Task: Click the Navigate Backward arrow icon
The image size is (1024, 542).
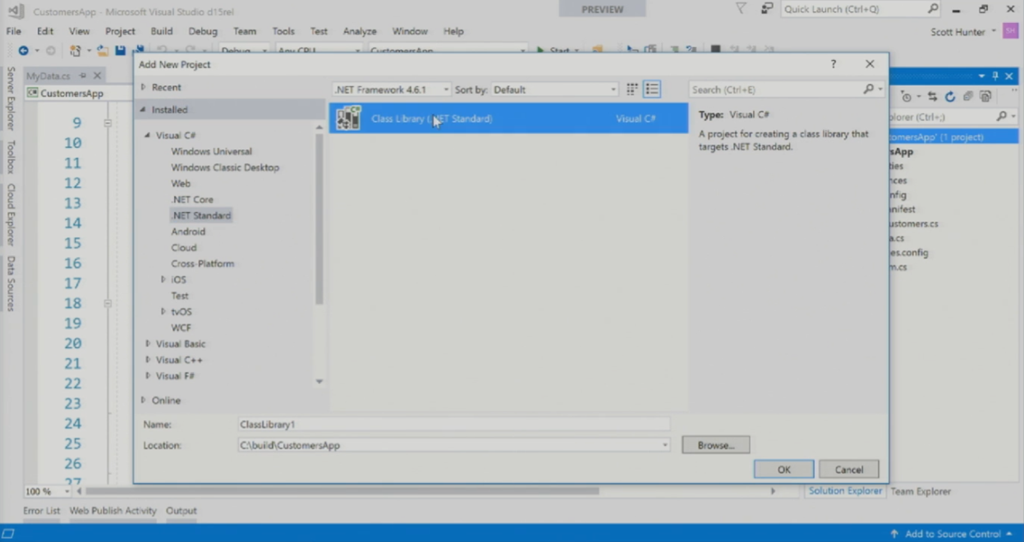Action: pos(24,50)
